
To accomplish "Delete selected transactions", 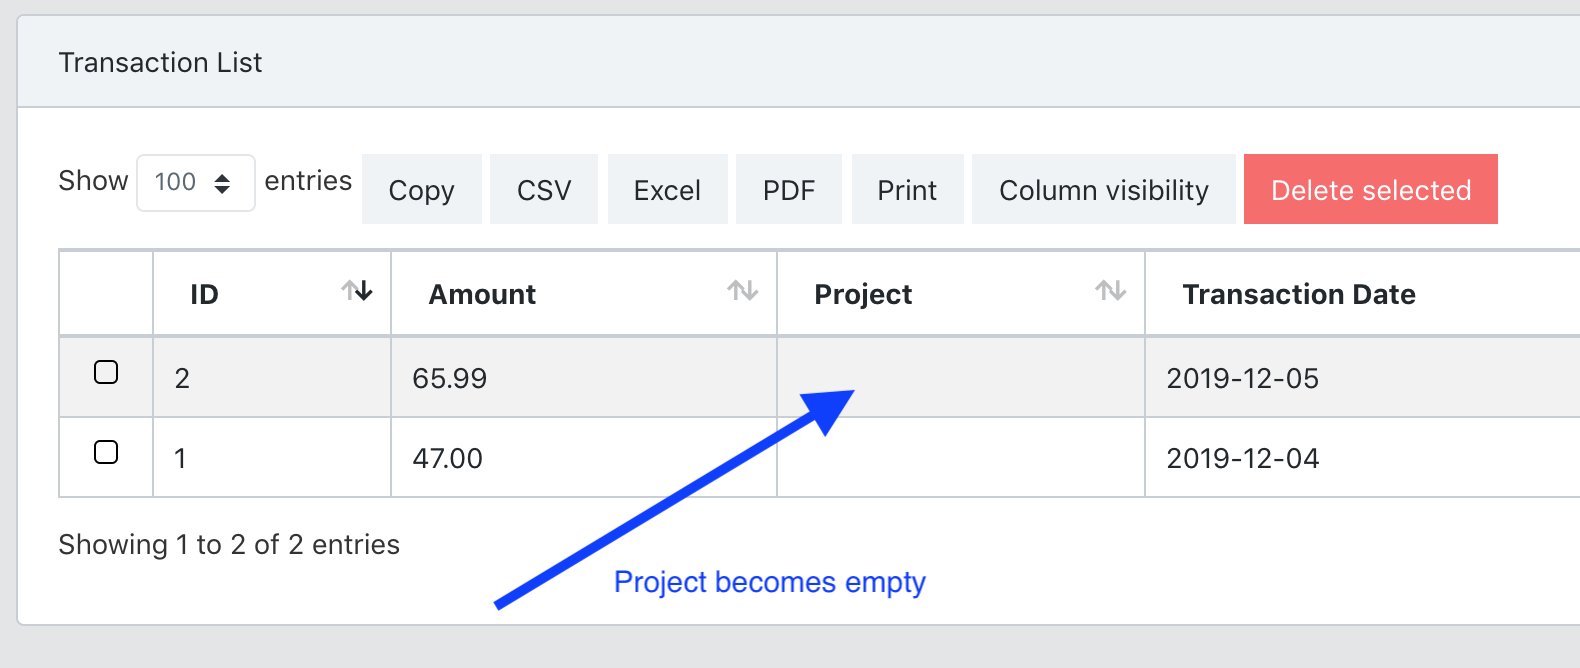I will (1371, 189).
